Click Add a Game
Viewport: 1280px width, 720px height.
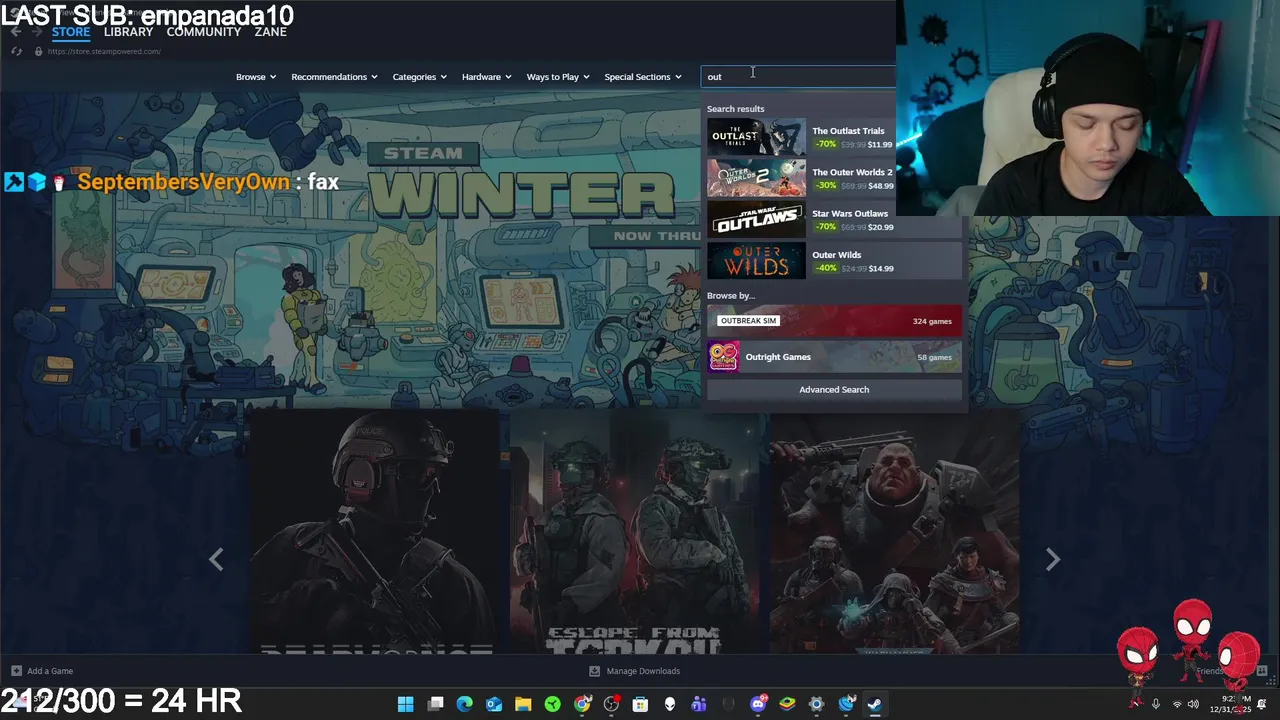(42, 671)
